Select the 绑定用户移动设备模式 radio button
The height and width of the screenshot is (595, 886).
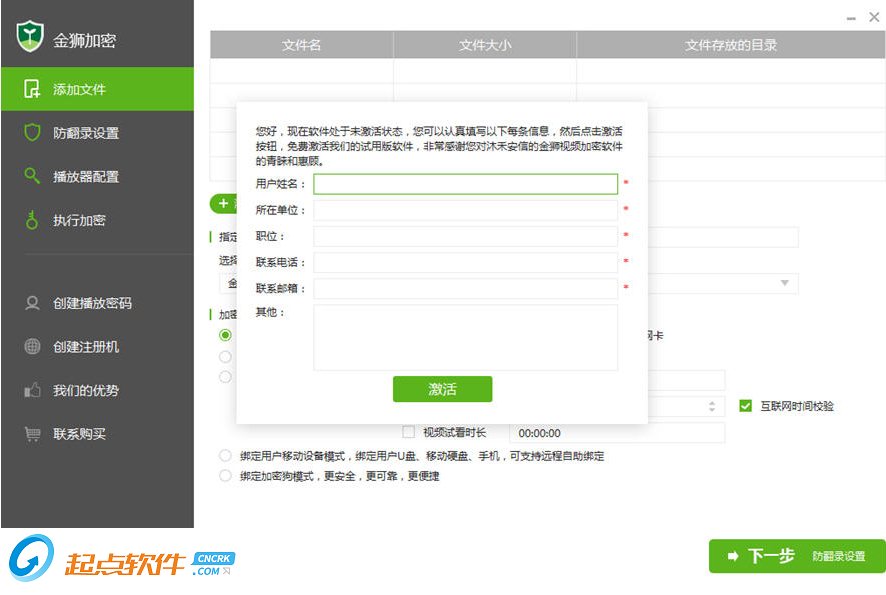tap(226, 455)
